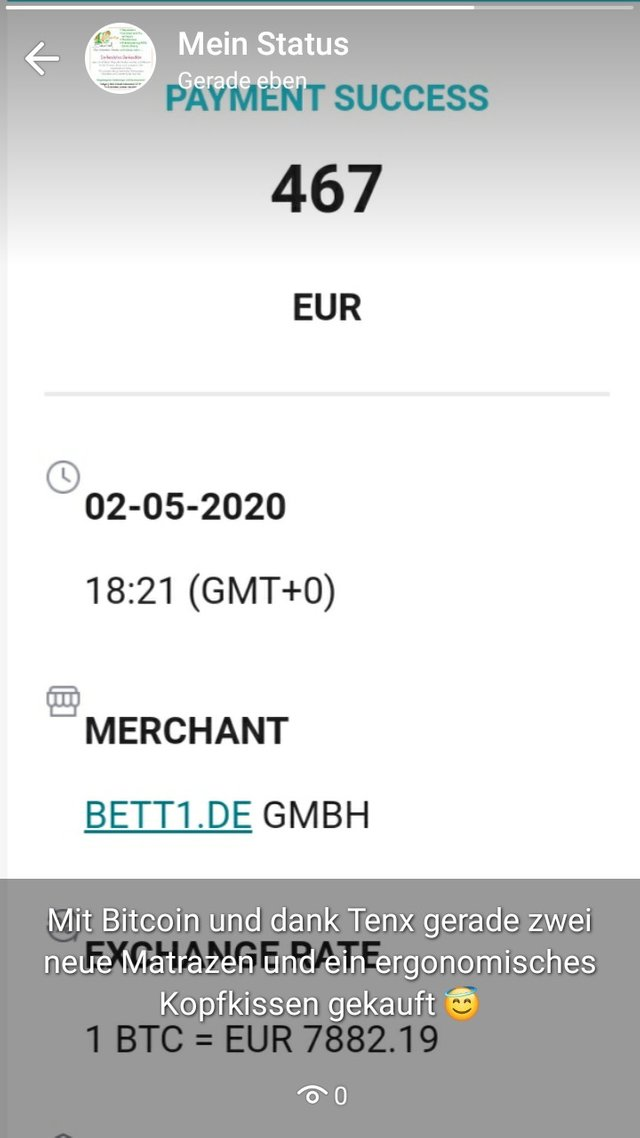Tap the smiling halo emoji in caption
The height and width of the screenshot is (1138, 640).
pyautogui.click(x=462, y=1004)
